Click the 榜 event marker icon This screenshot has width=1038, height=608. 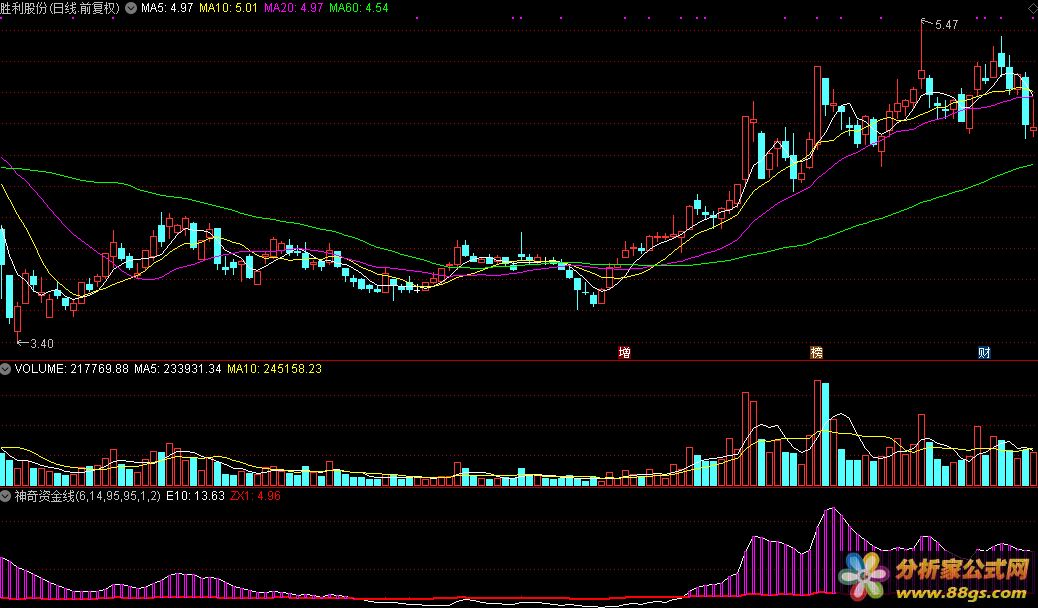pos(817,352)
